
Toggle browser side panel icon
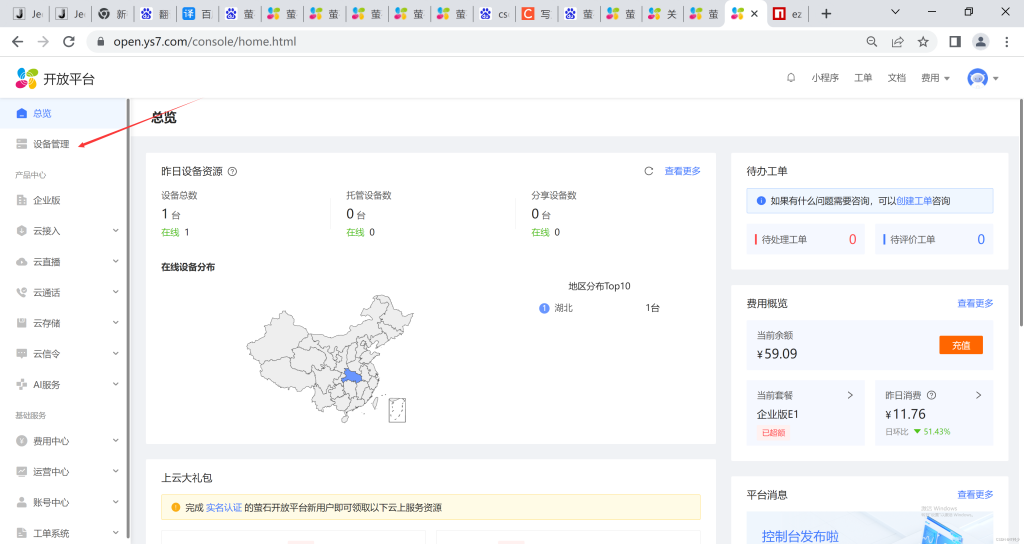coord(955,41)
